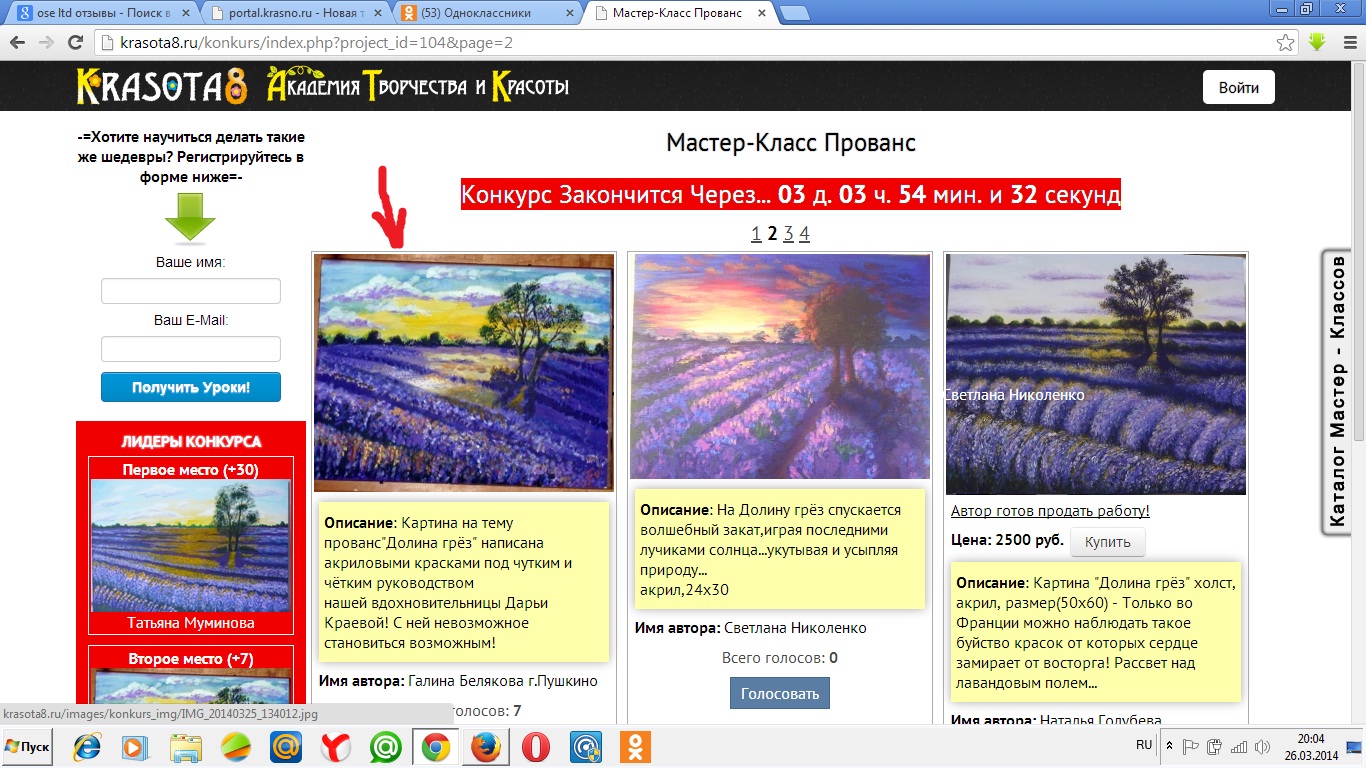Go to pagination page 3
Viewport: 1366px width, 768px height.
[x=788, y=233]
